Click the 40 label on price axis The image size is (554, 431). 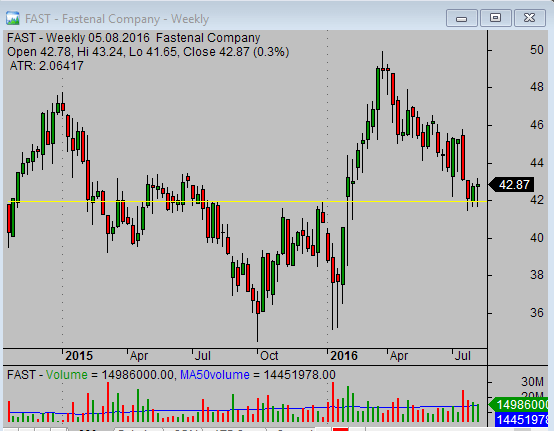tap(537, 238)
